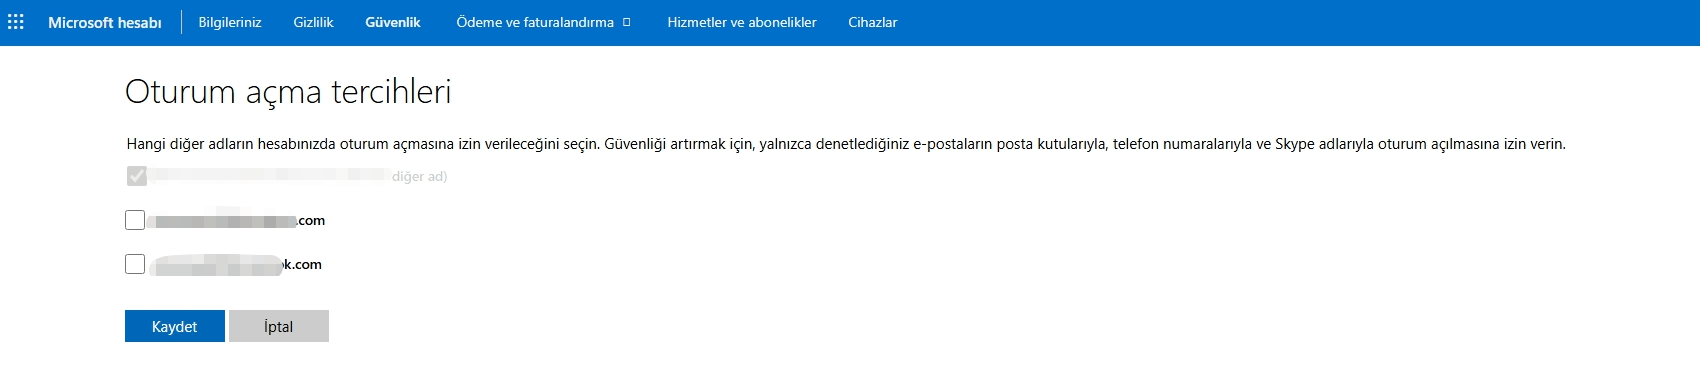Viewport: 1700px width, 376px height.
Task: Open the Microsoft app launcher grid
Action: coord(16,22)
